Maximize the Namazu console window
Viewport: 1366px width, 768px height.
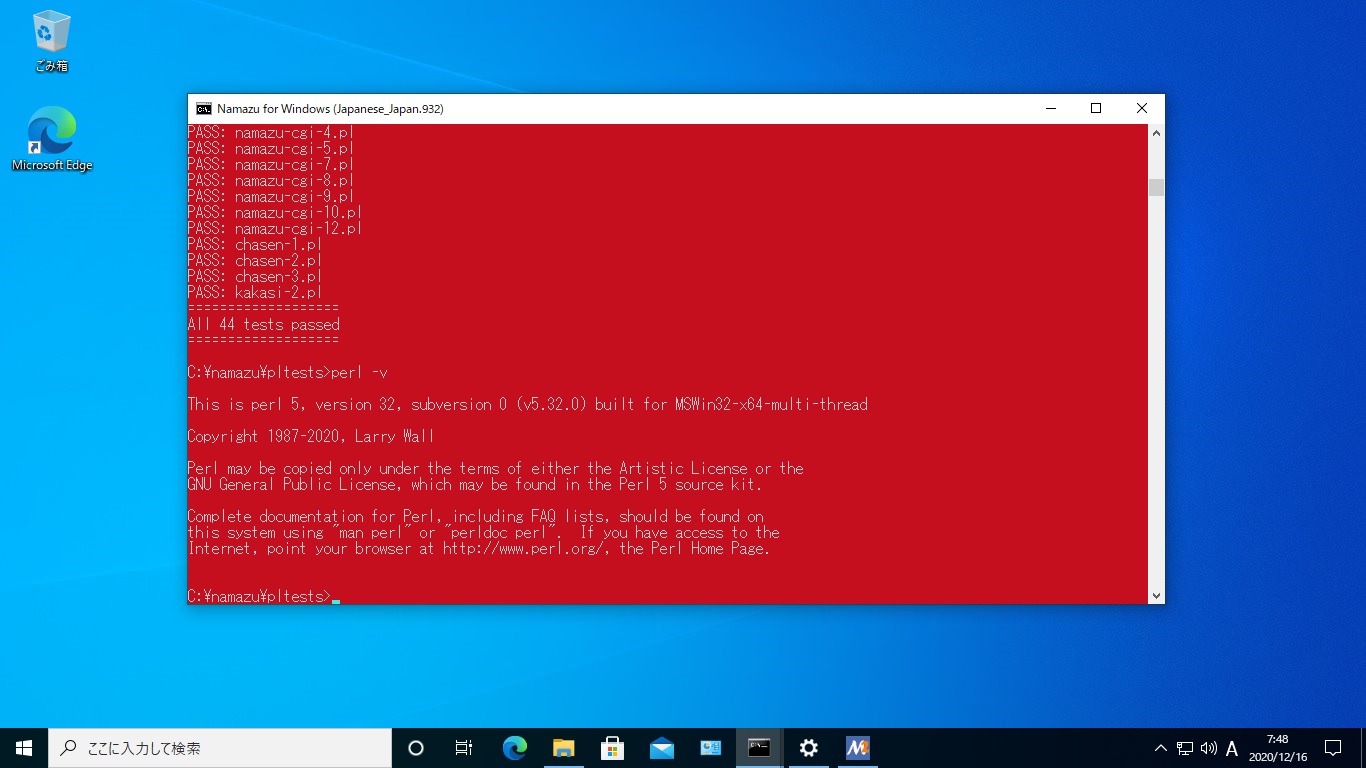(x=1096, y=109)
